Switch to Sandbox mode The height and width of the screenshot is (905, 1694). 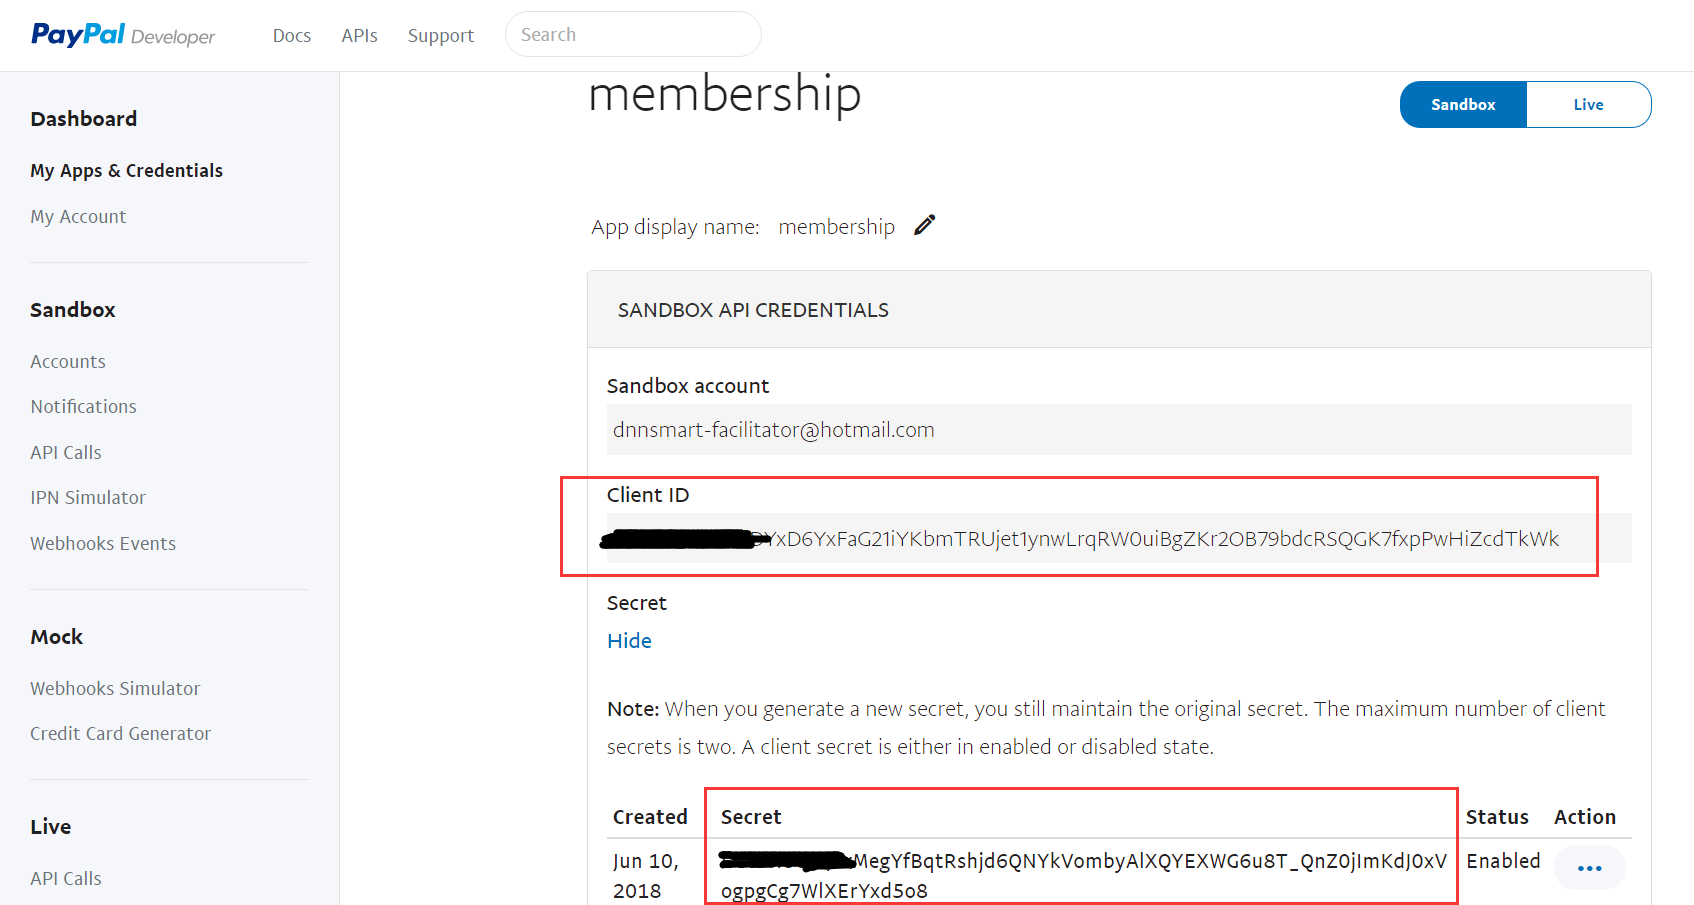click(x=1463, y=104)
